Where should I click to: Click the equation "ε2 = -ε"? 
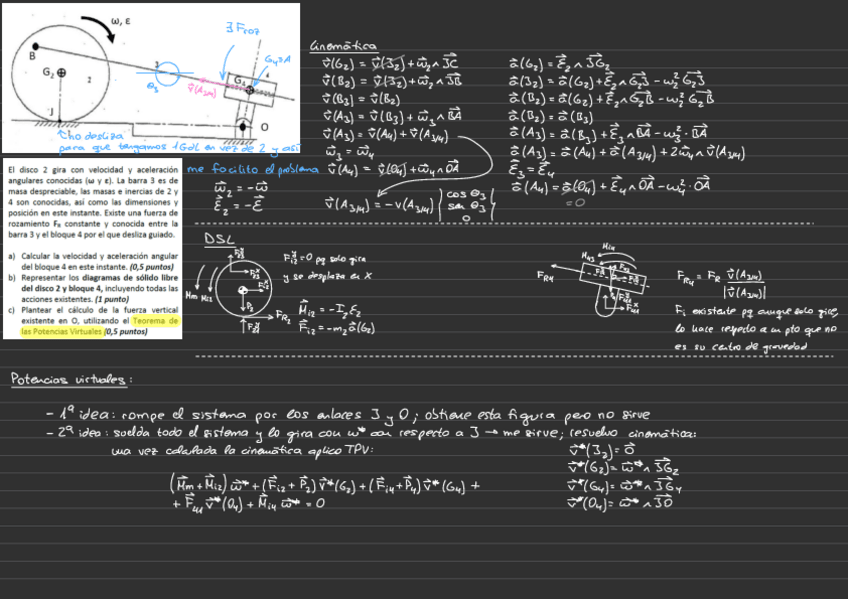pyautogui.click(x=238, y=205)
